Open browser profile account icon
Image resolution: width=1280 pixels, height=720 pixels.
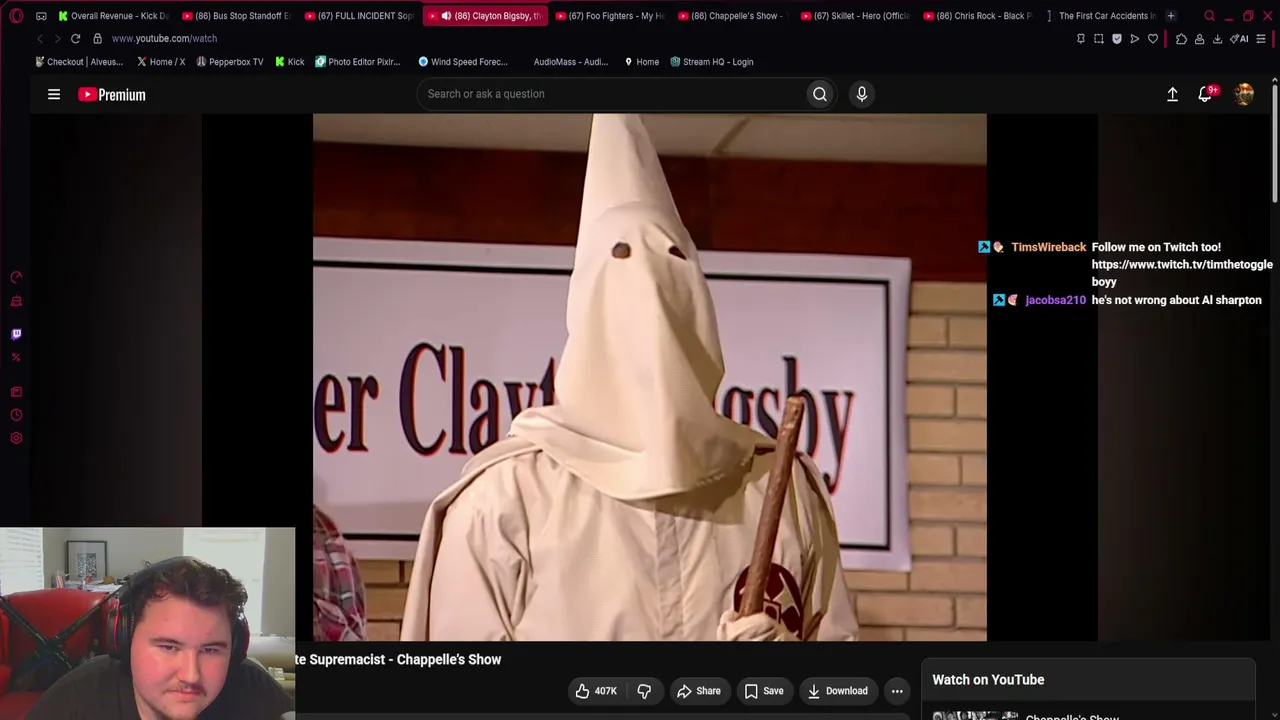point(1199,39)
